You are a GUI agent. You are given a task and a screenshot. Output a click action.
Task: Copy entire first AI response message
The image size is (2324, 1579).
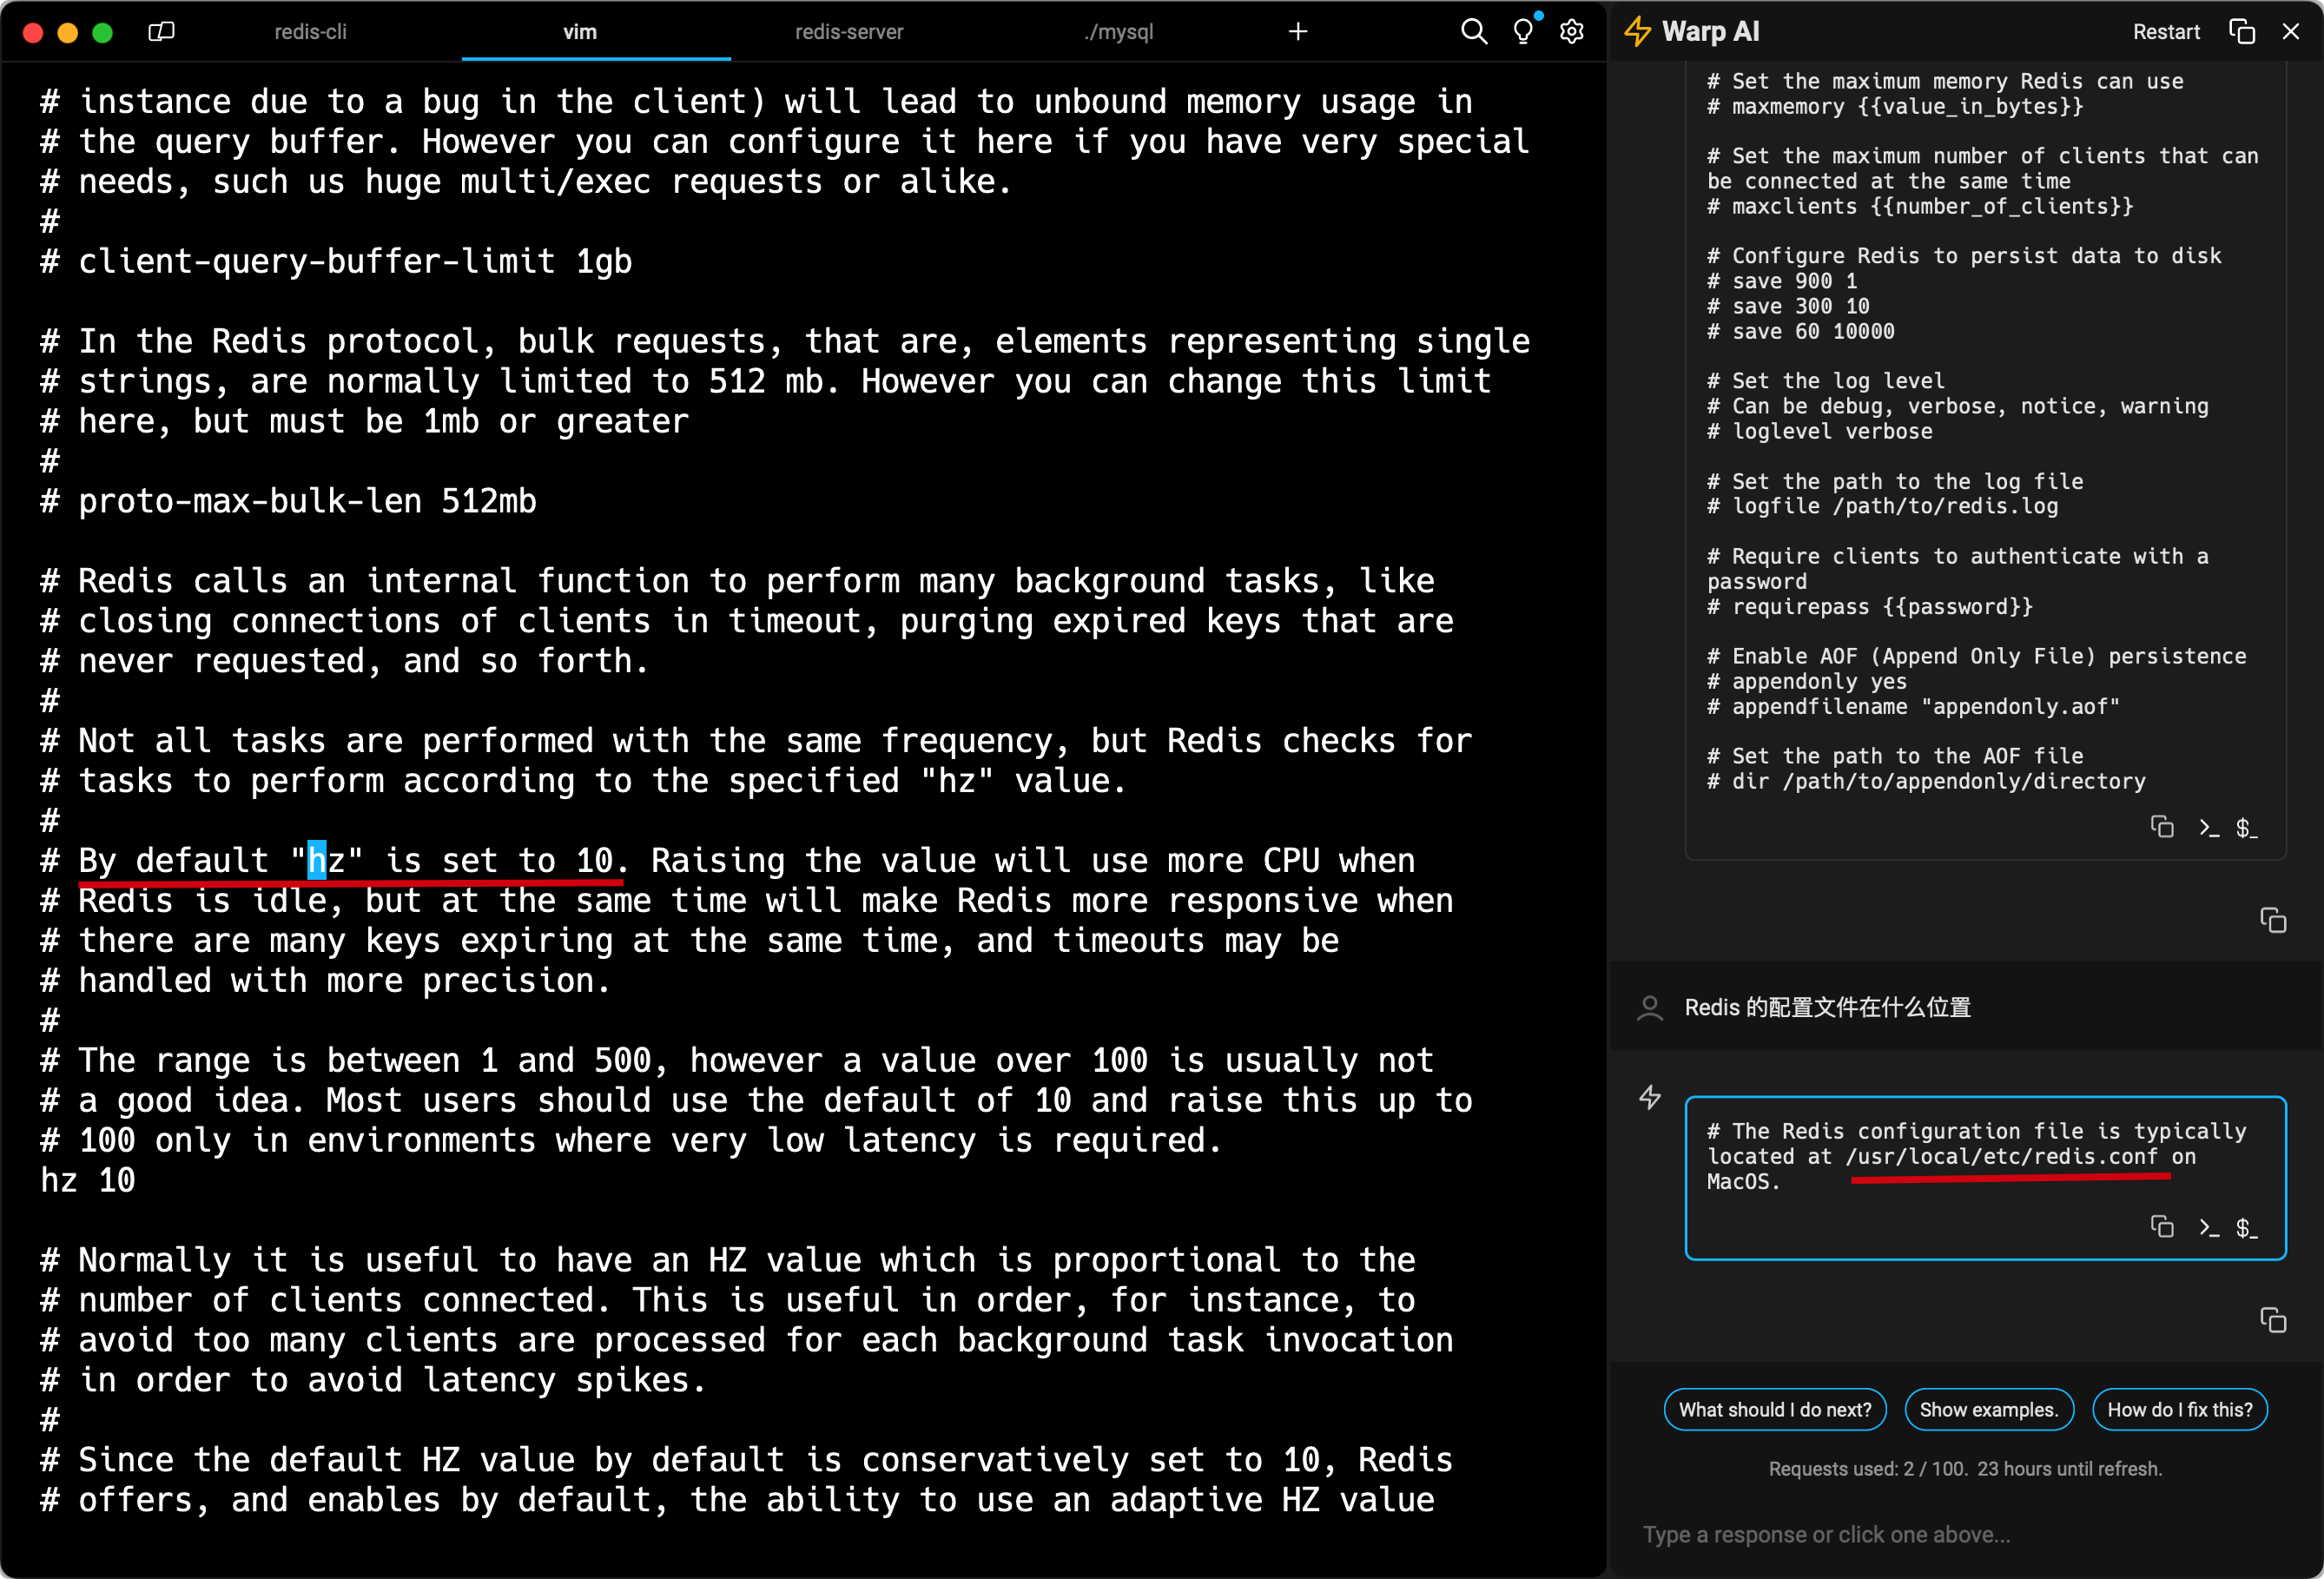pos(2272,920)
